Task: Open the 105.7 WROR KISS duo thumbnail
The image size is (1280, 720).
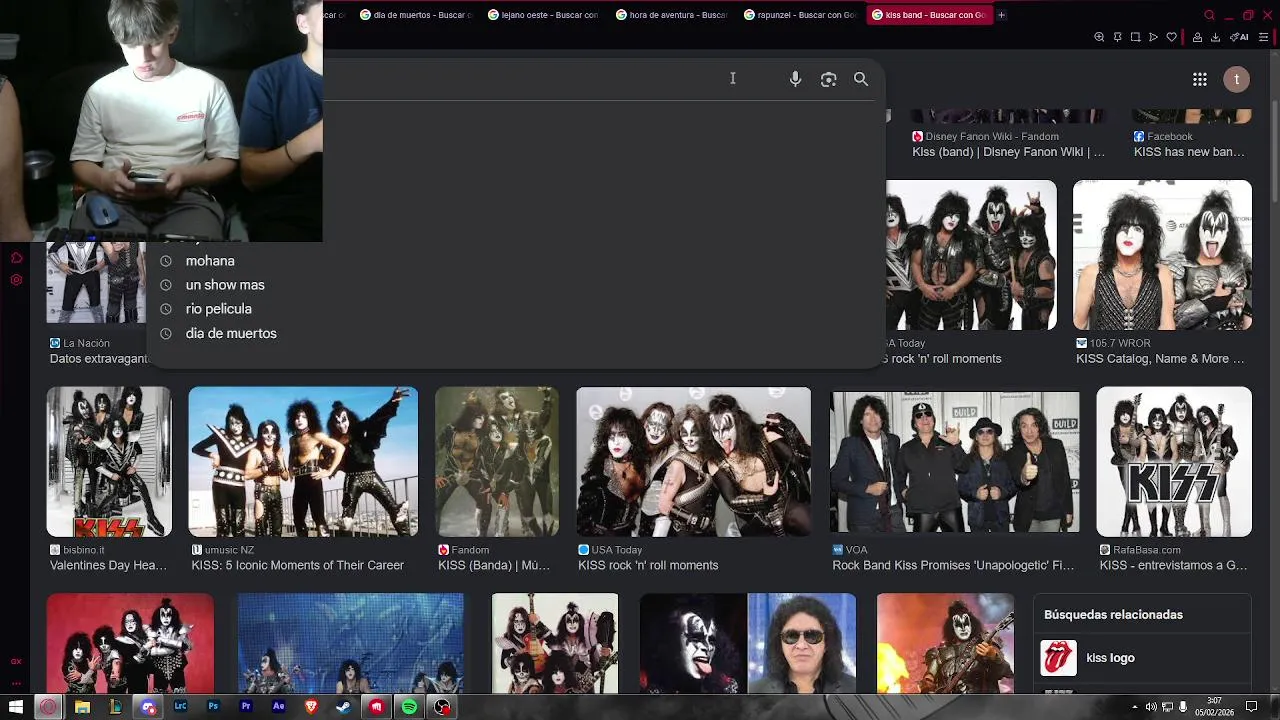Action: (x=1162, y=255)
